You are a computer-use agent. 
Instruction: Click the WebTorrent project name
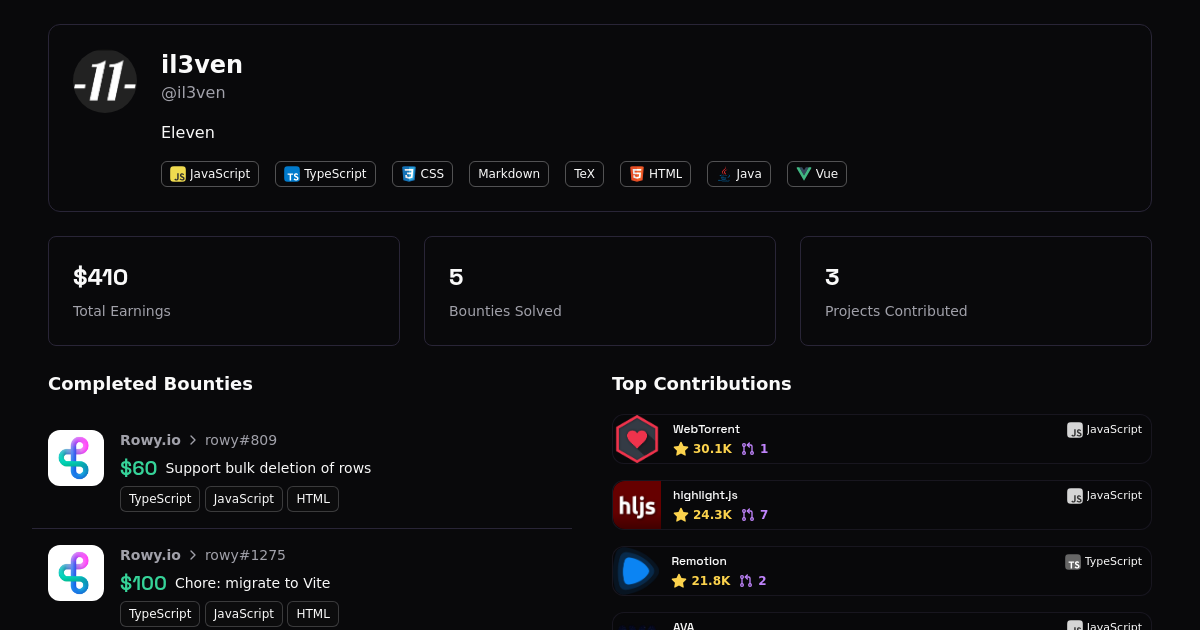[x=706, y=429]
